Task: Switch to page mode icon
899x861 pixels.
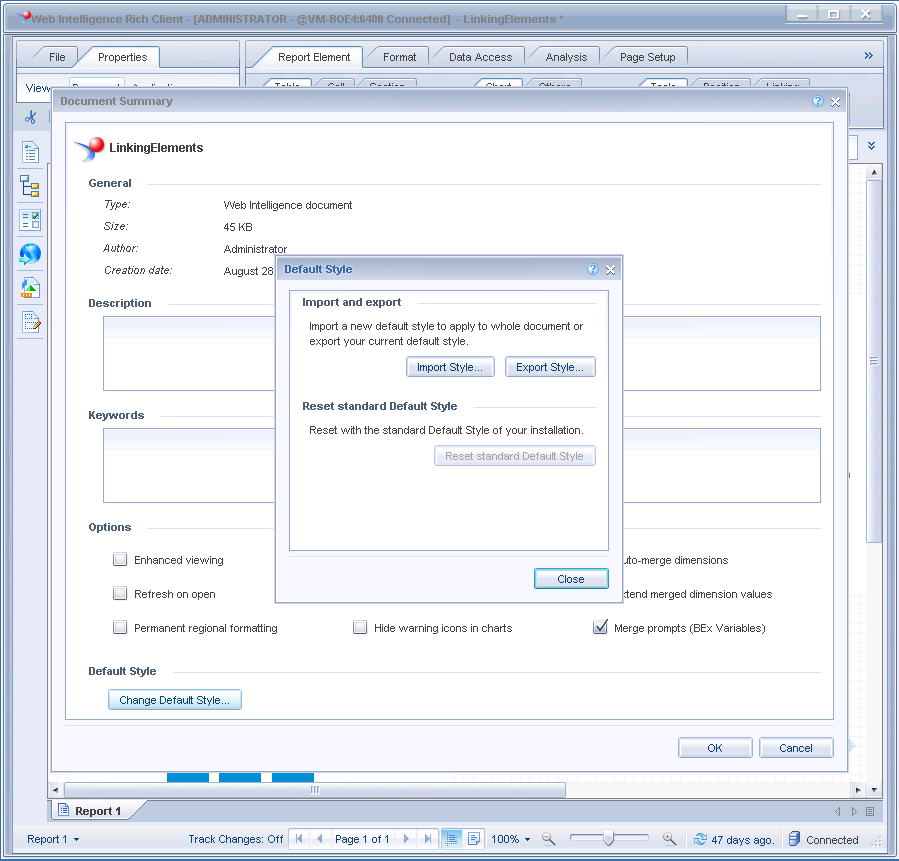Action: 474,839
